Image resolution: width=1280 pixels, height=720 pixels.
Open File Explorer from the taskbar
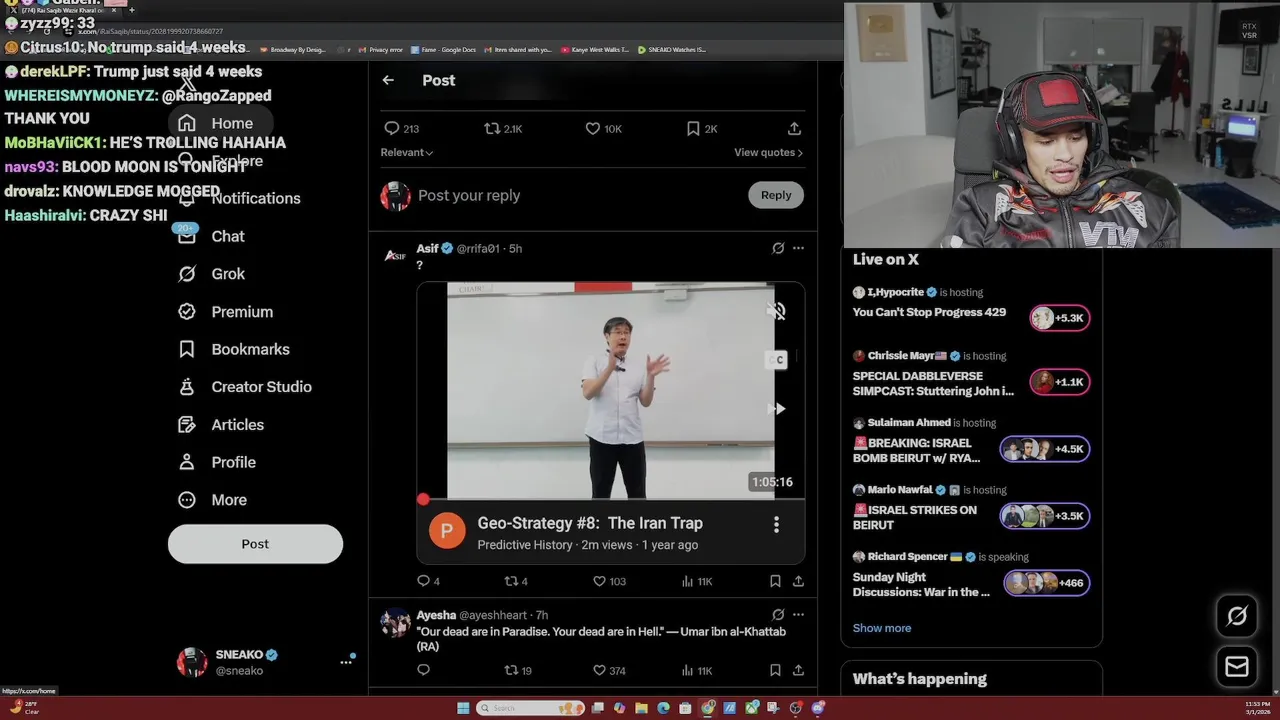pyautogui.click(x=641, y=708)
